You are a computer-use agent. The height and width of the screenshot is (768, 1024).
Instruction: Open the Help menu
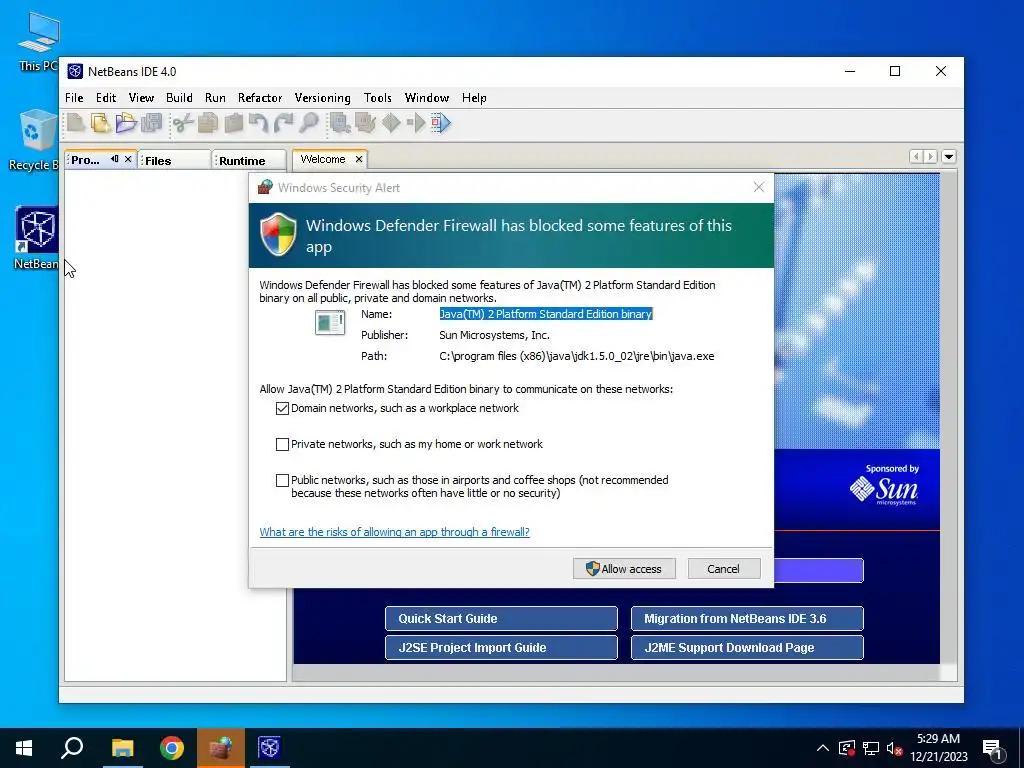pyautogui.click(x=474, y=98)
